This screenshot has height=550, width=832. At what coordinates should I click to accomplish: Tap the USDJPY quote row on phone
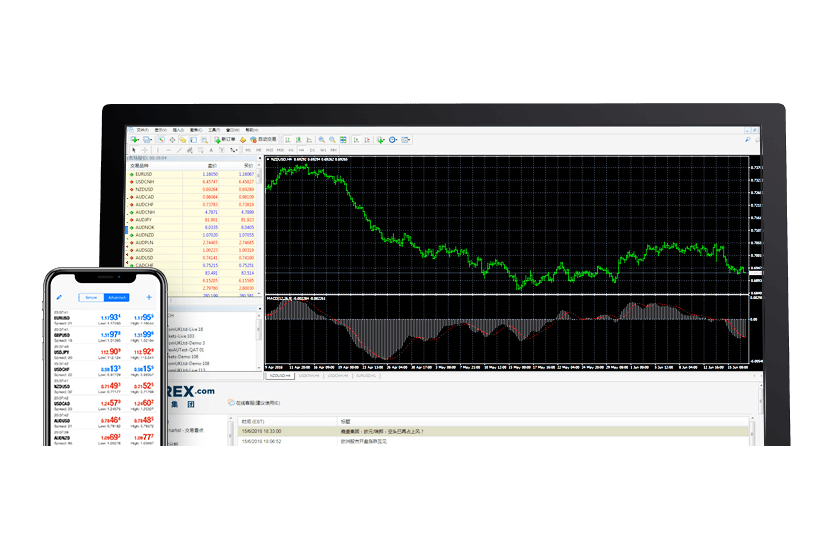pyautogui.click(x=104, y=352)
